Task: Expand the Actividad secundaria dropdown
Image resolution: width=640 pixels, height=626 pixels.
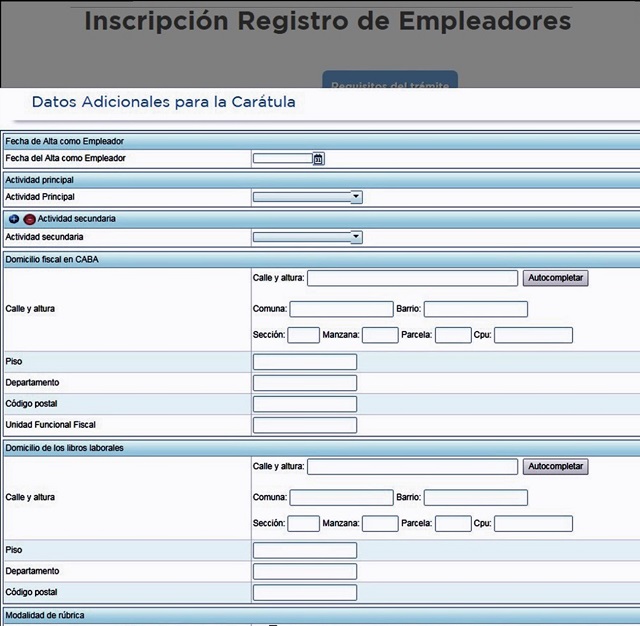Action: (307, 237)
